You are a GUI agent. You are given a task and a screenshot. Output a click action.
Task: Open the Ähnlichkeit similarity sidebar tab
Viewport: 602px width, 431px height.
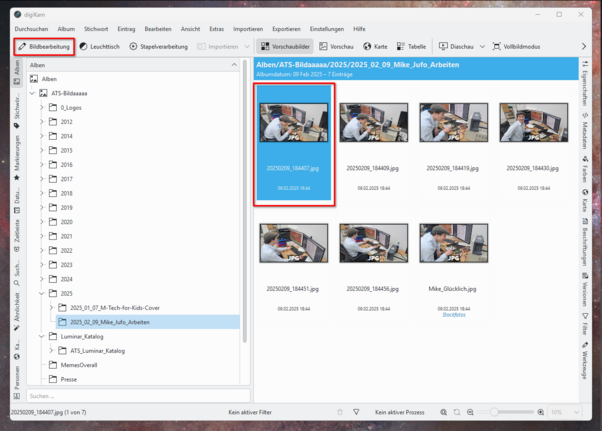coord(17,312)
